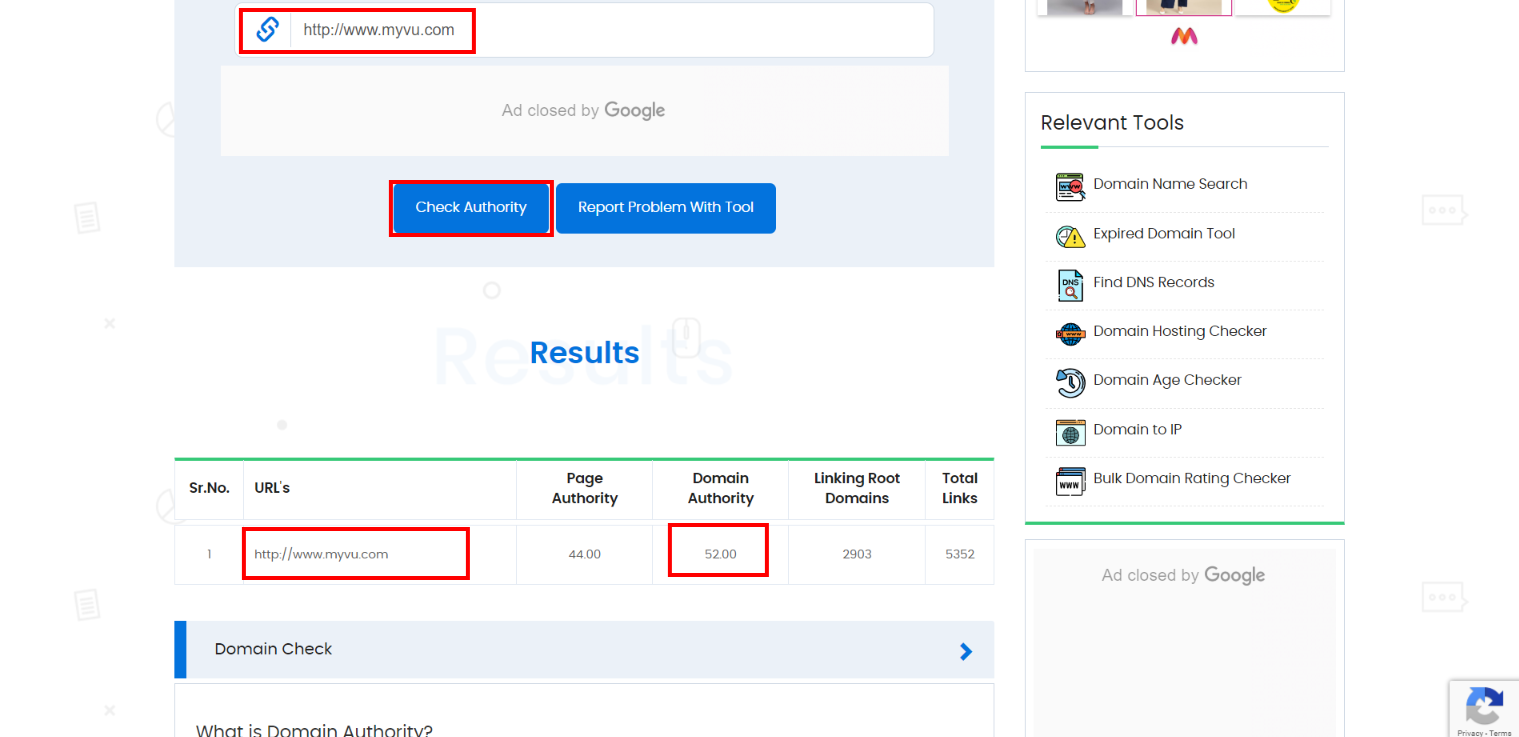Click the http://www.myvu.com result URL
1519x737 pixels.
point(321,554)
